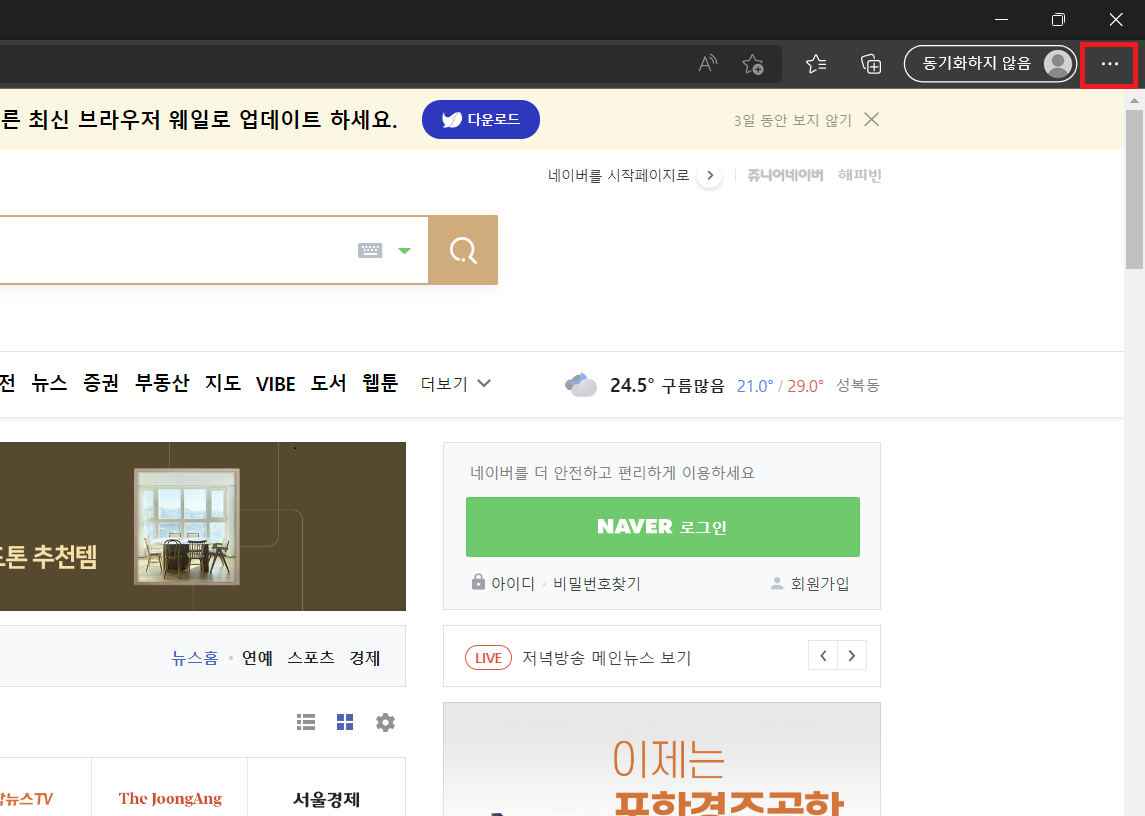
Task: Open the on-screen keyboard input tool
Action: (370, 251)
